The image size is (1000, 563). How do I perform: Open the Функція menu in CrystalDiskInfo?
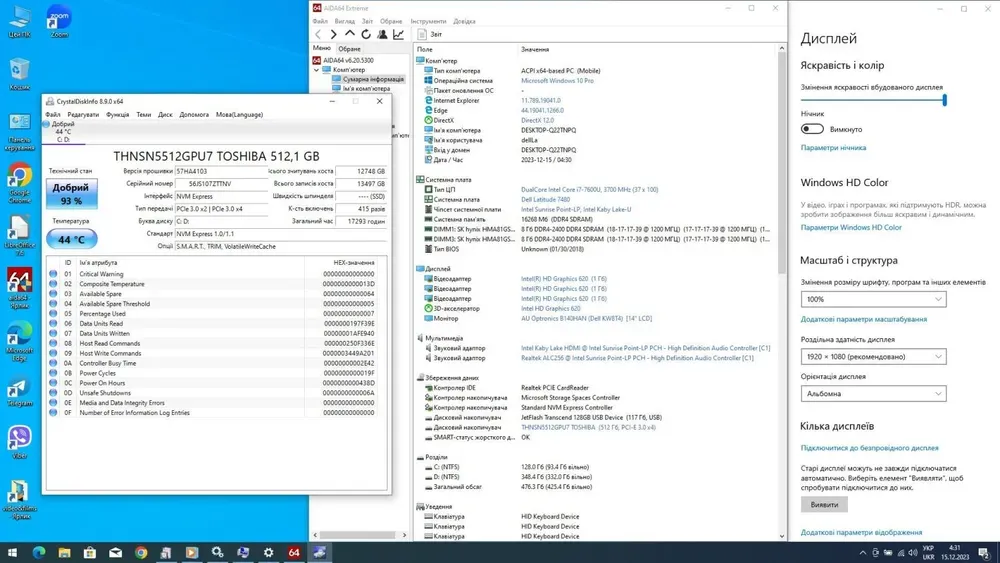pos(117,115)
